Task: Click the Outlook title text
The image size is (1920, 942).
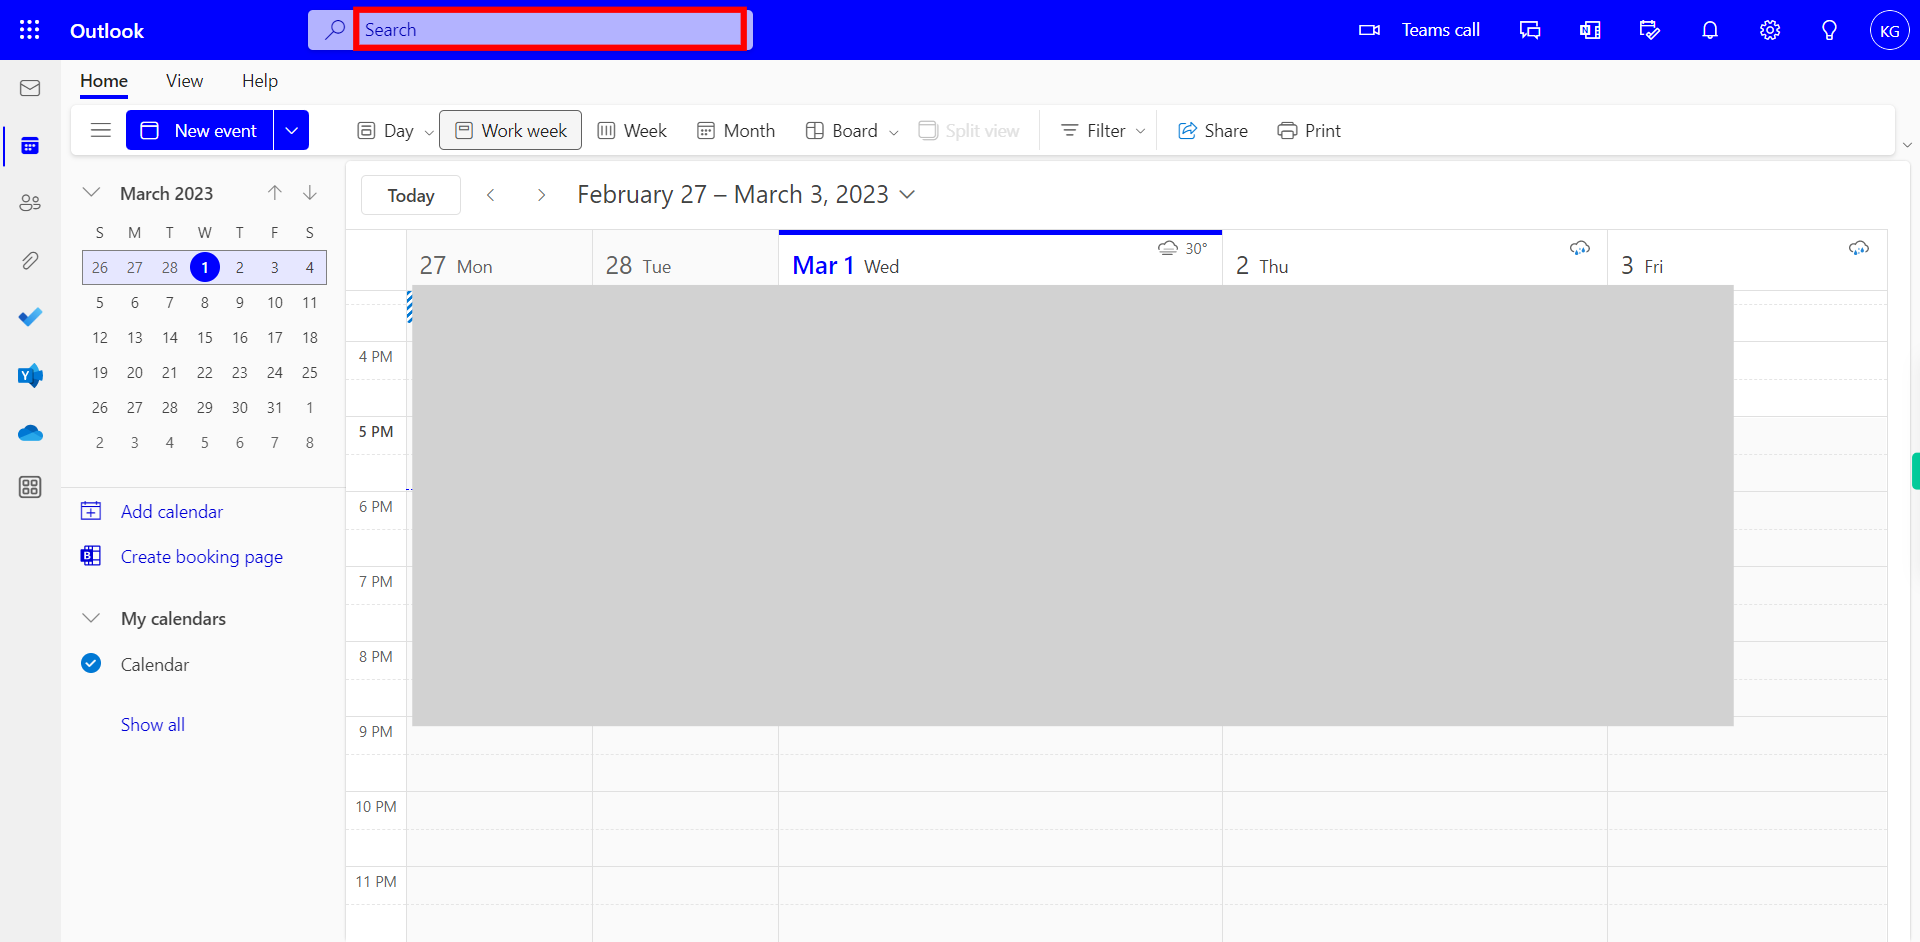Action: click(107, 30)
